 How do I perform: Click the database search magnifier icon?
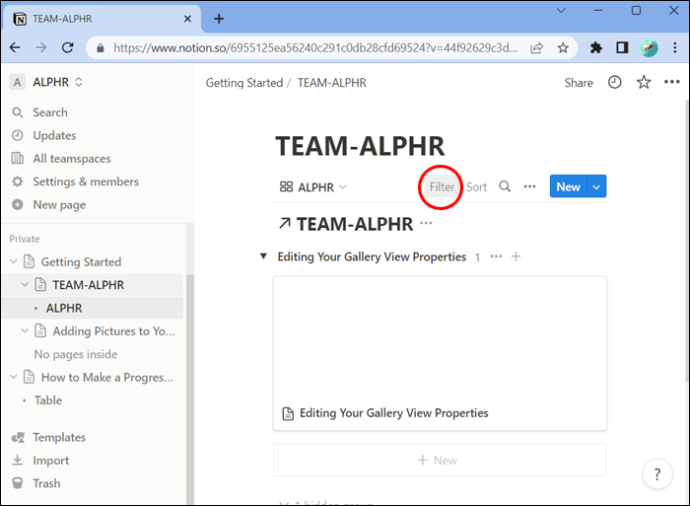(x=505, y=187)
